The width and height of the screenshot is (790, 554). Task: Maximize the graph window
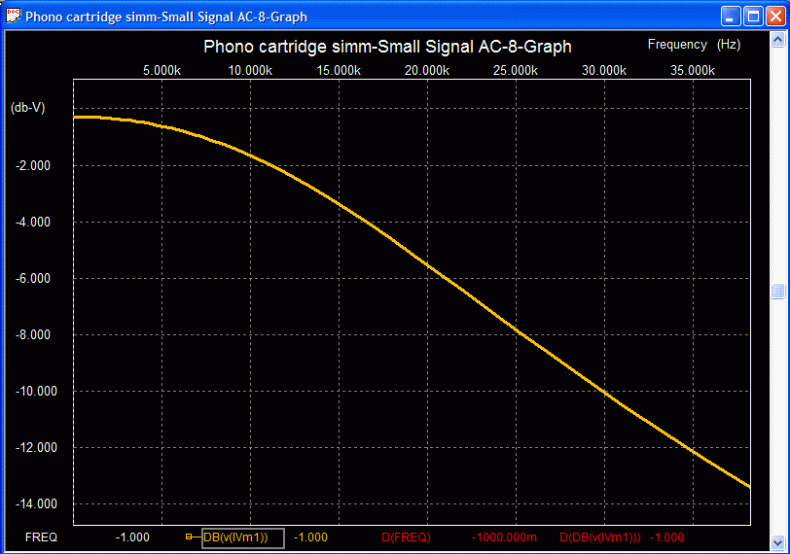click(753, 16)
